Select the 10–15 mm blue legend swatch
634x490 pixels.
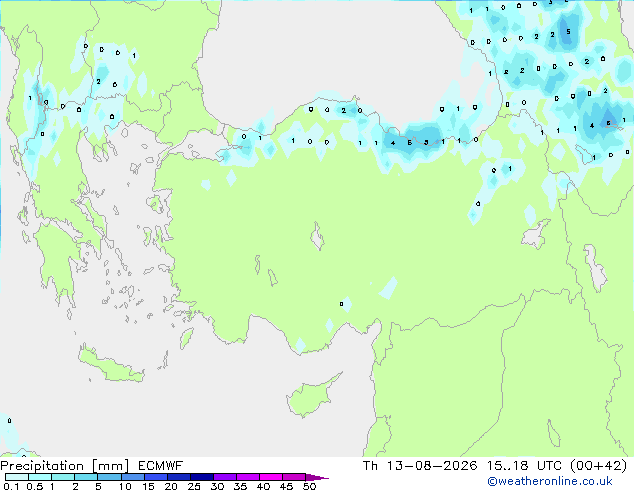click(x=132, y=477)
